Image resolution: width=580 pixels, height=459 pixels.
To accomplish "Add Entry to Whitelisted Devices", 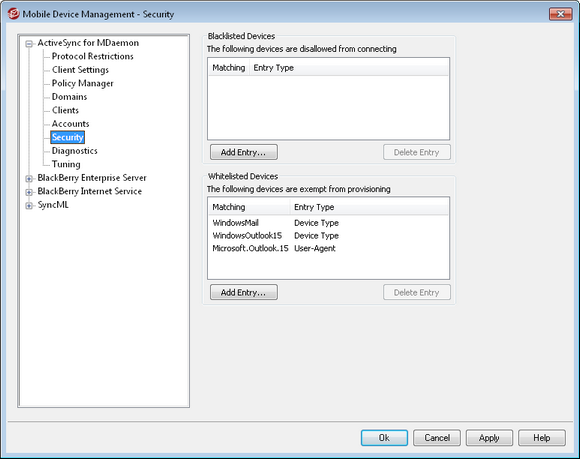I will (243, 292).
